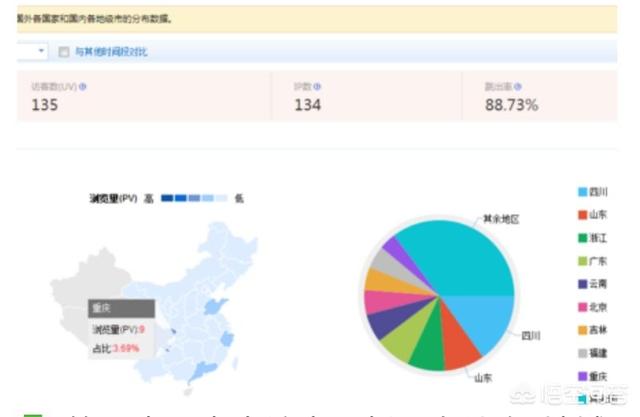The width and height of the screenshot is (640, 417).
Task: Click Zhejiang province on the China map
Action: click(x=227, y=338)
